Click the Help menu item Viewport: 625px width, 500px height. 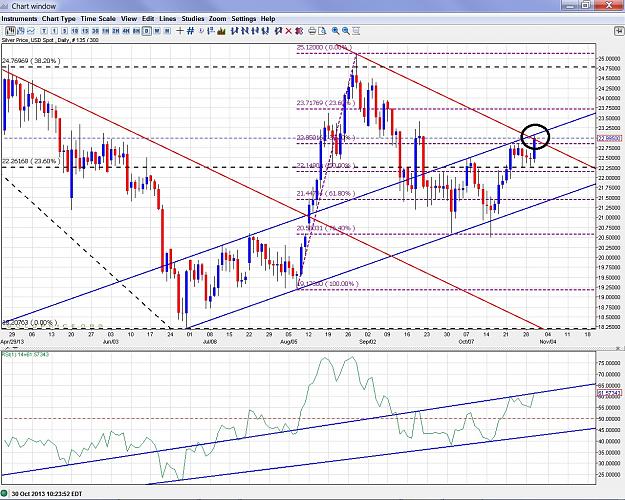[x=268, y=19]
